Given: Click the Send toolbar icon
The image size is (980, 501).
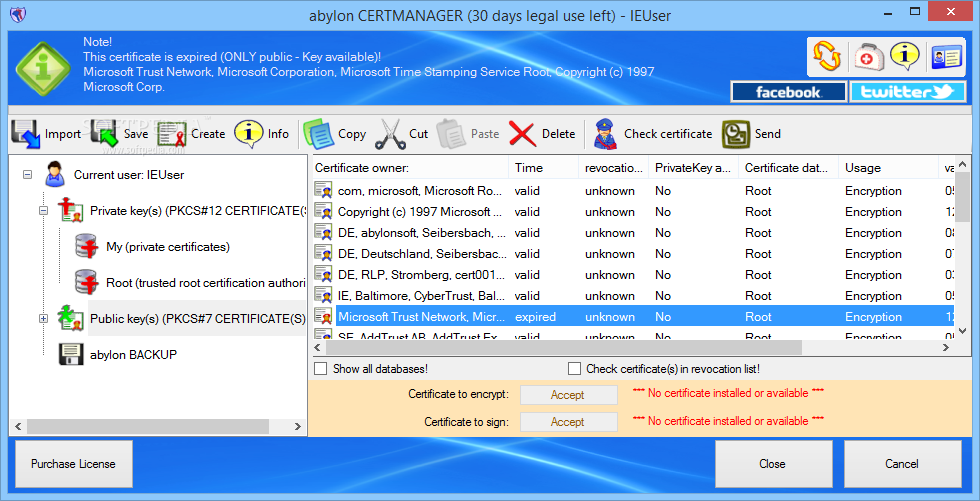Looking at the screenshot, I should [x=736, y=134].
